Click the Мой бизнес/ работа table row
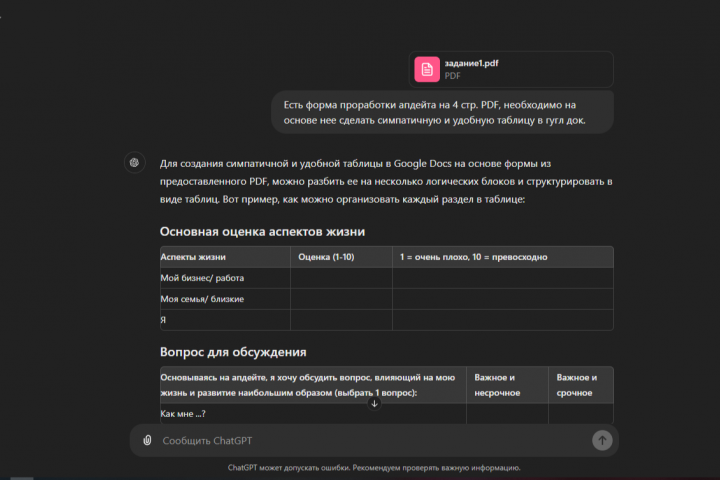Image resolution: width=720 pixels, height=480 pixels. point(387,278)
